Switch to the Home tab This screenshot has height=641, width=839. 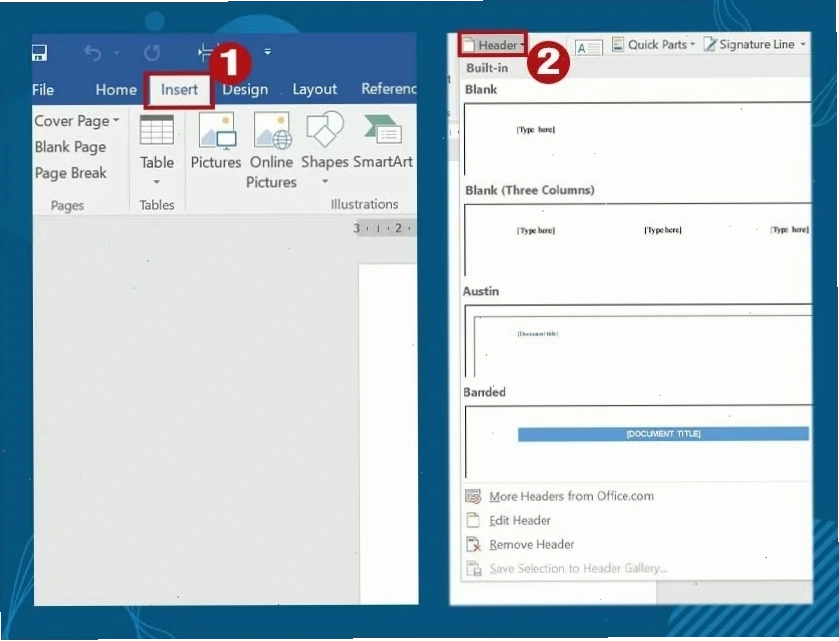click(116, 89)
